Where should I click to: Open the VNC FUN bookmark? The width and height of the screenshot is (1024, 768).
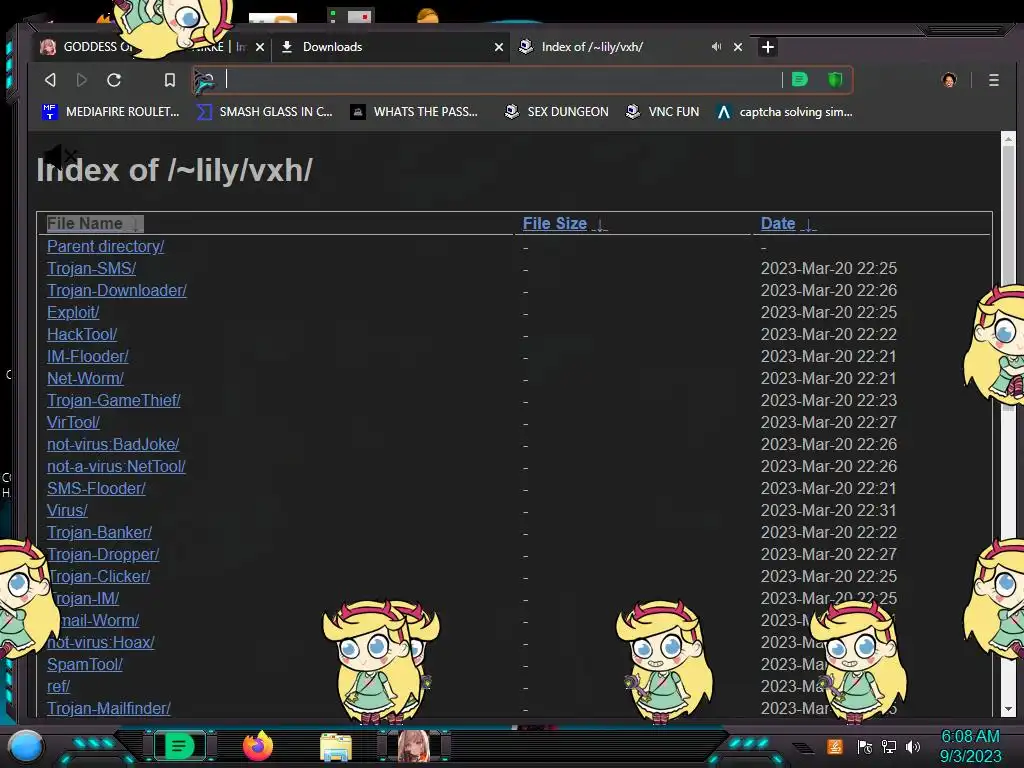pyautogui.click(x=662, y=112)
